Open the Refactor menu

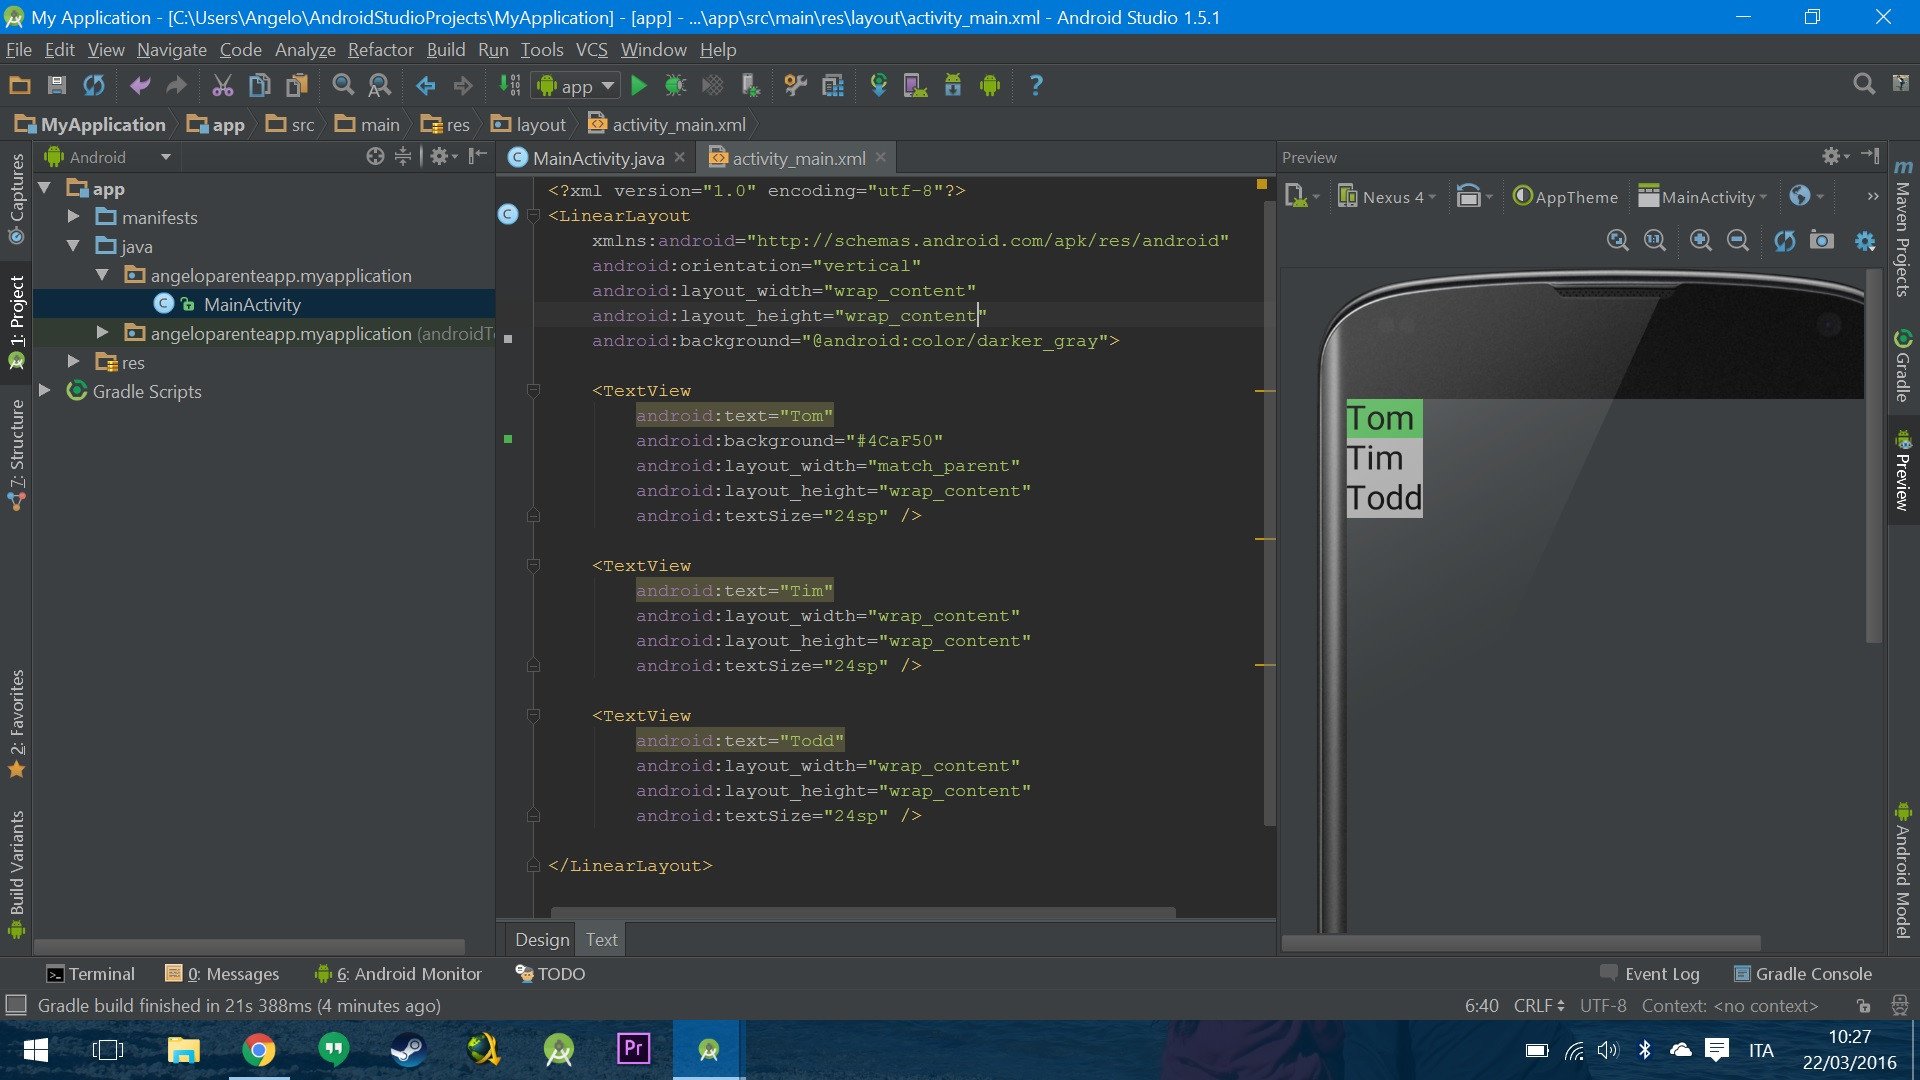click(380, 50)
